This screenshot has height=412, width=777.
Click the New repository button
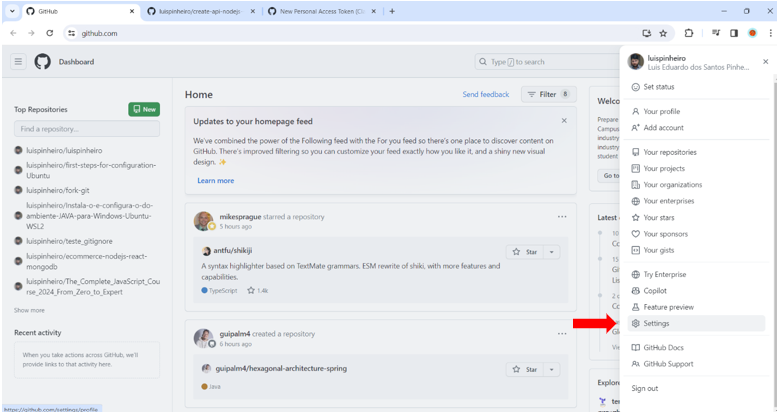[x=144, y=109]
